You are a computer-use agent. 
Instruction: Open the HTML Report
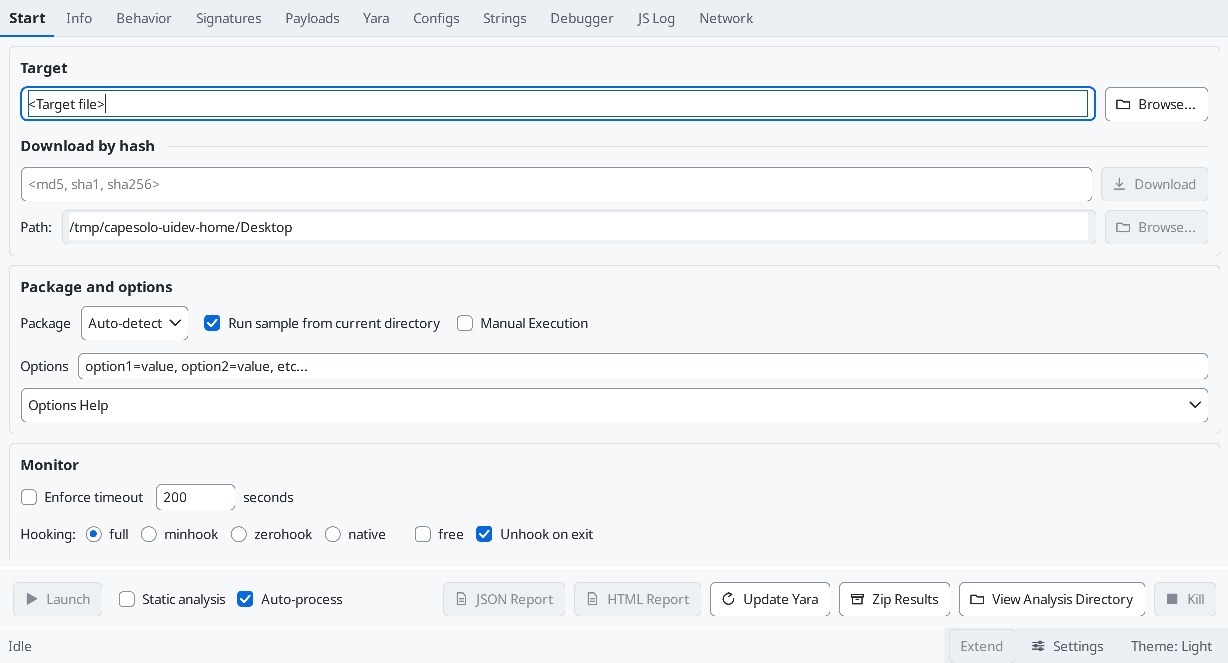click(638, 599)
